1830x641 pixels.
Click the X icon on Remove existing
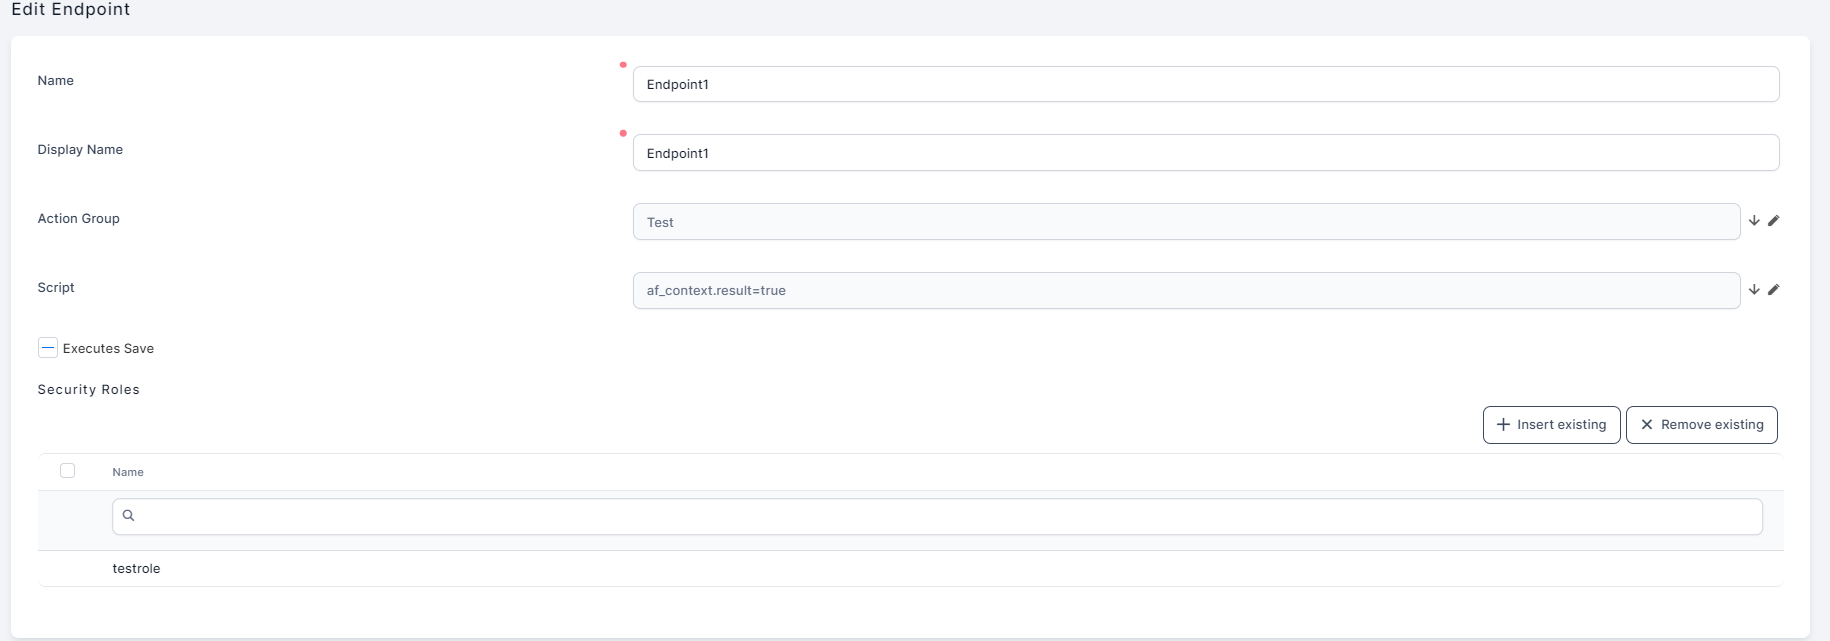[1646, 425]
